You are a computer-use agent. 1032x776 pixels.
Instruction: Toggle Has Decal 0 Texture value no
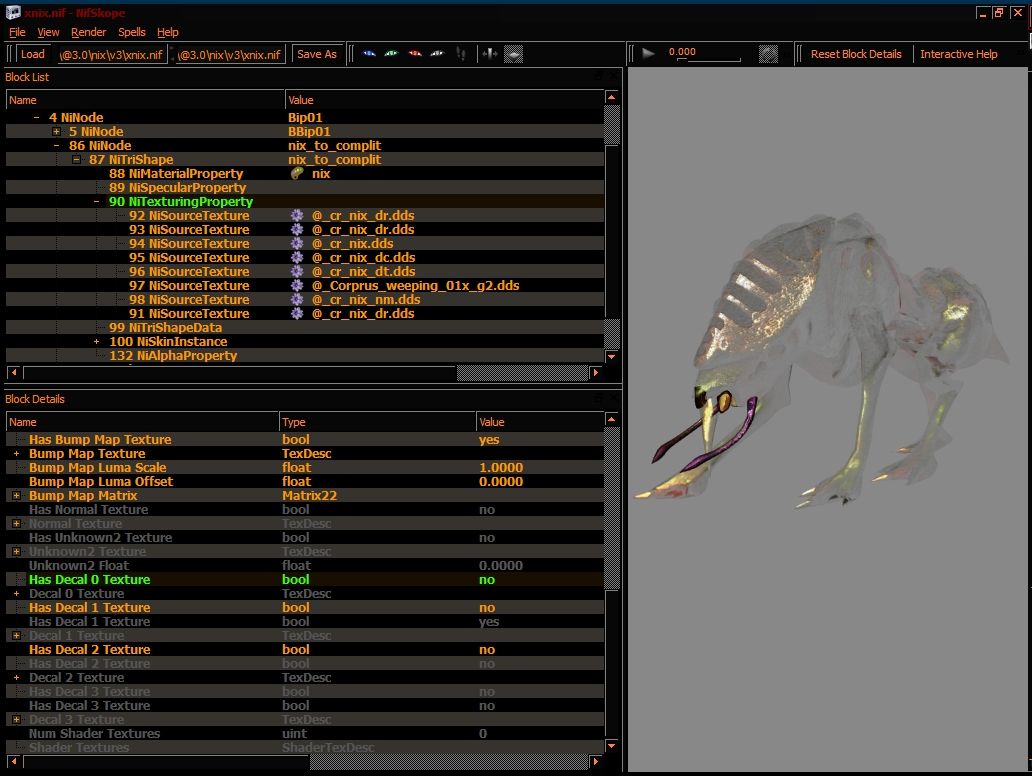click(x=487, y=580)
